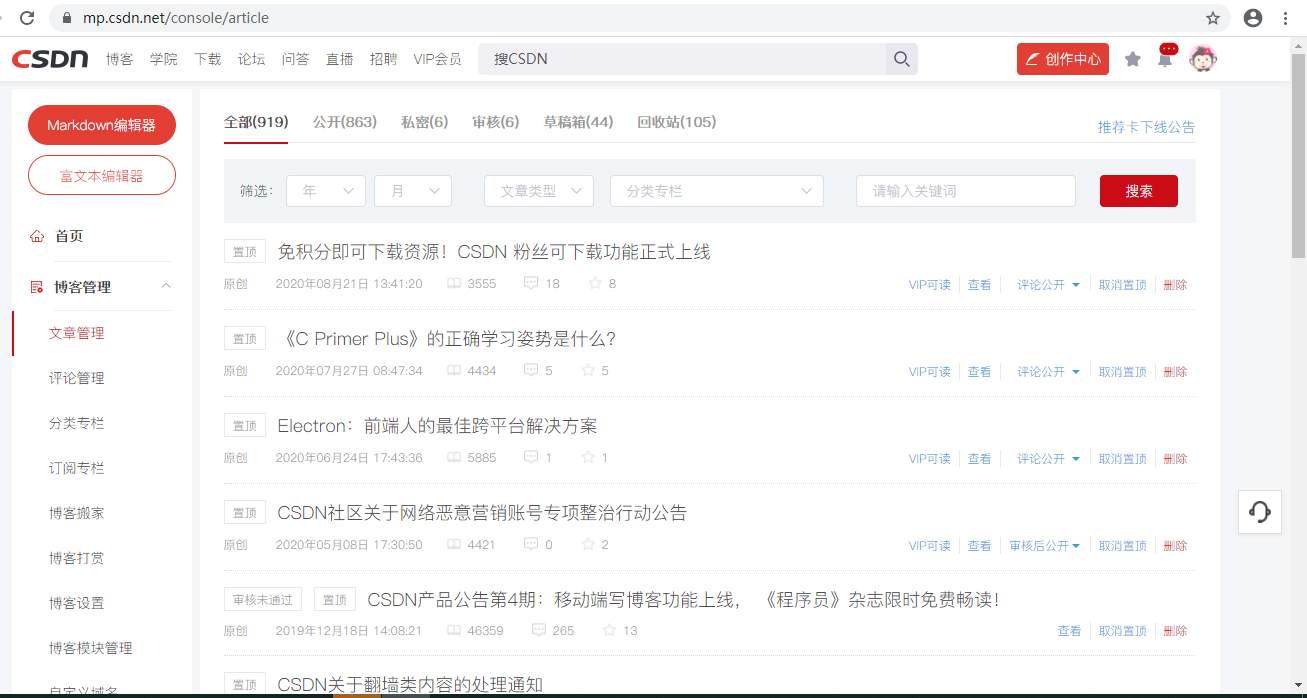Open 评论公开 dropdown for 免积分 article
The image size is (1307, 698).
tap(1049, 285)
